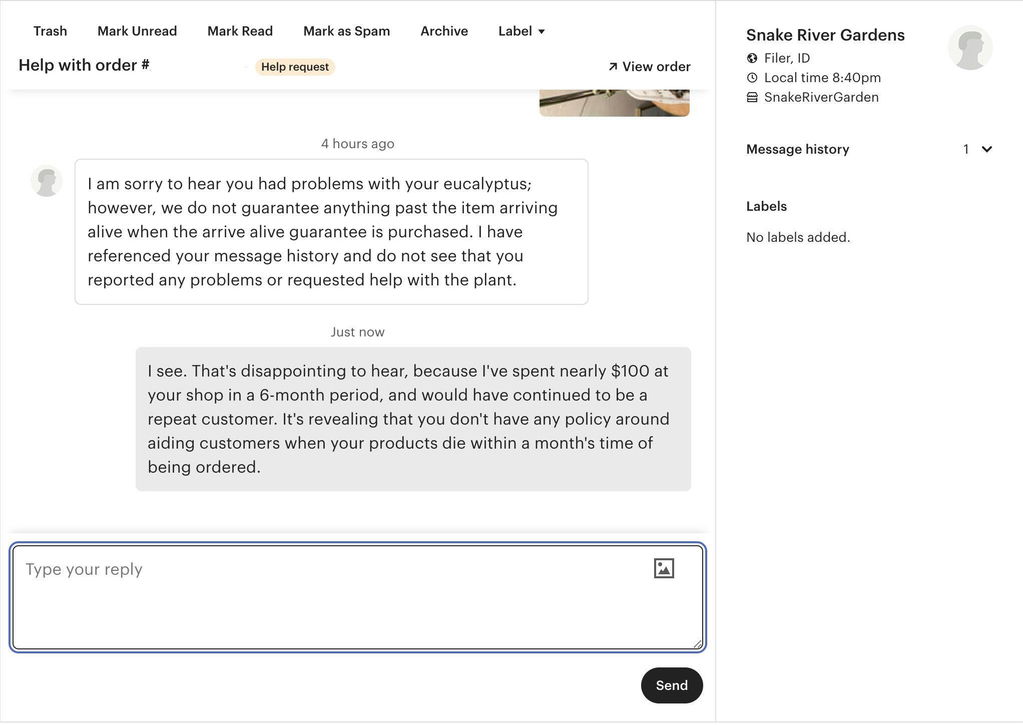The width and height of the screenshot is (1023, 725).
Task: Send the reply message
Action: (x=671, y=685)
